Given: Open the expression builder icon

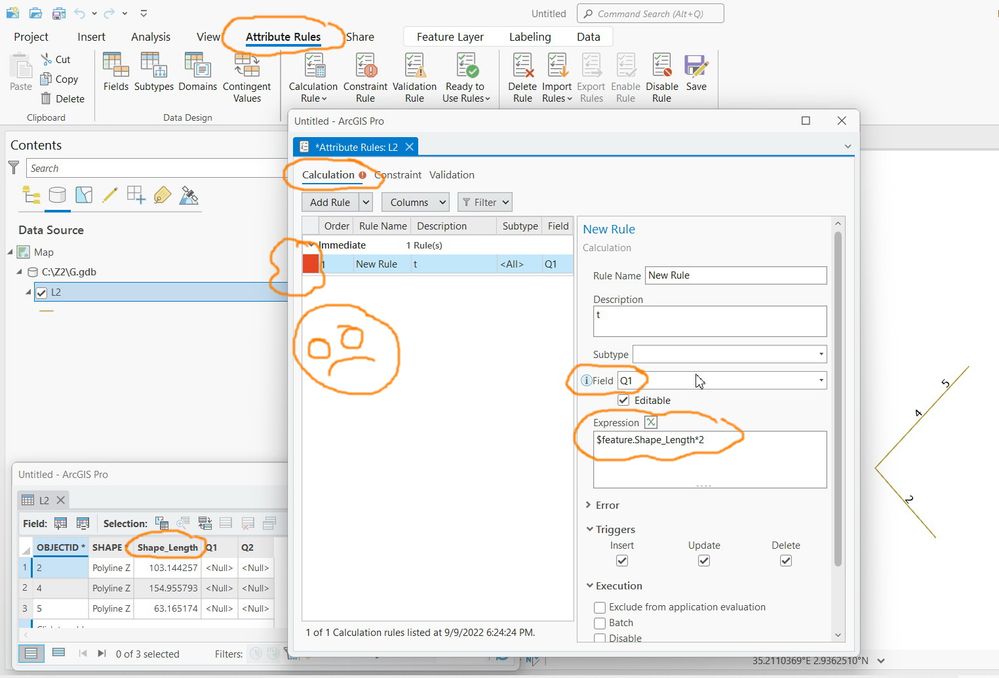Looking at the screenshot, I should (650, 422).
